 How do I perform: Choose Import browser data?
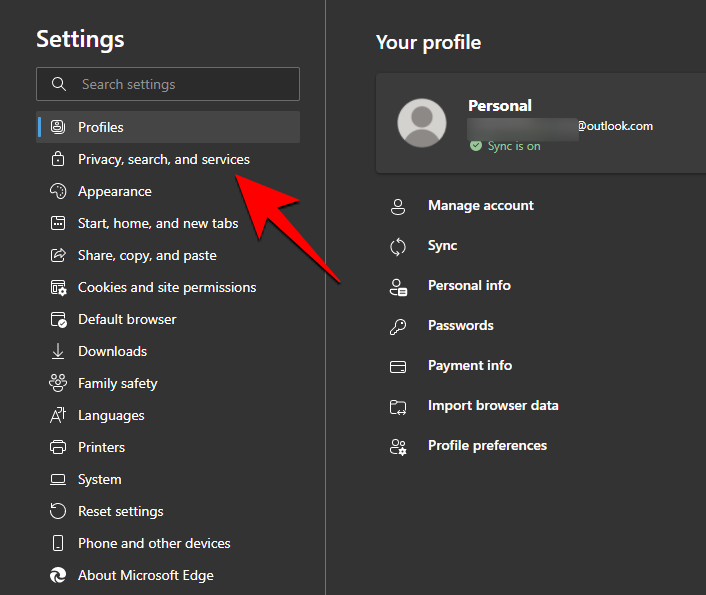click(493, 405)
